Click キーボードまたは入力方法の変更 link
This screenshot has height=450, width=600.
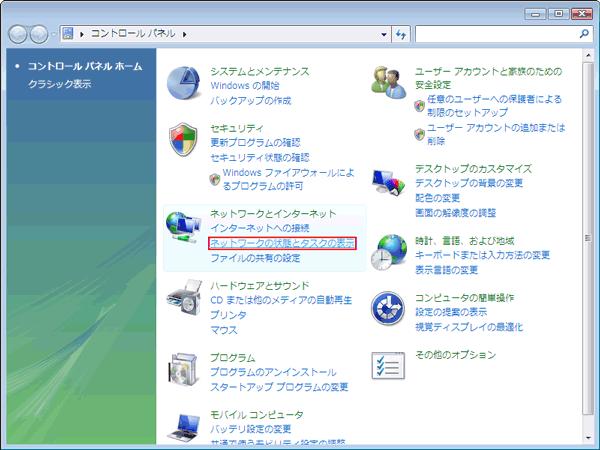click(x=483, y=255)
